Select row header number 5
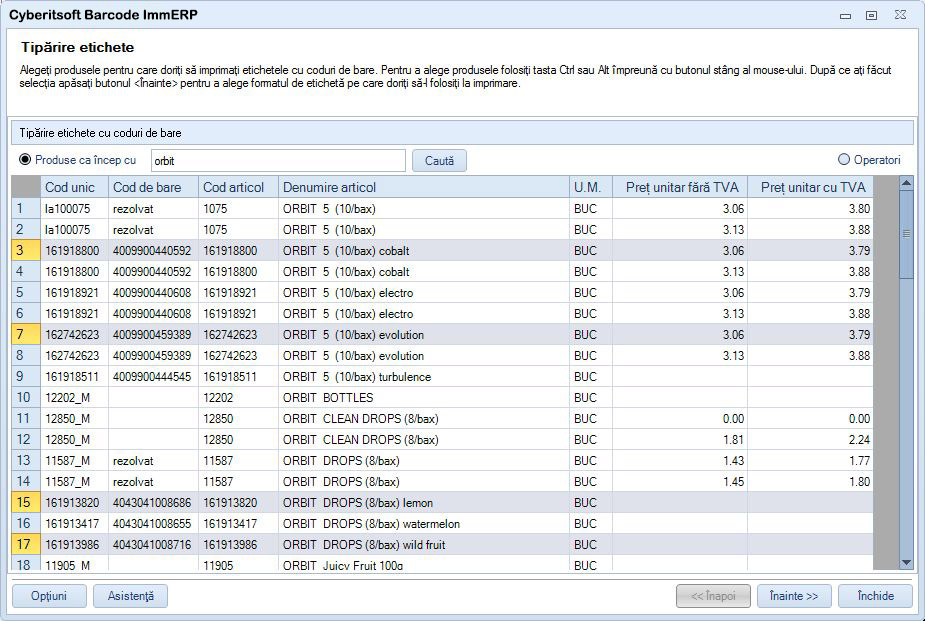This screenshot has width=925, height=621. [x=26, y=293]
